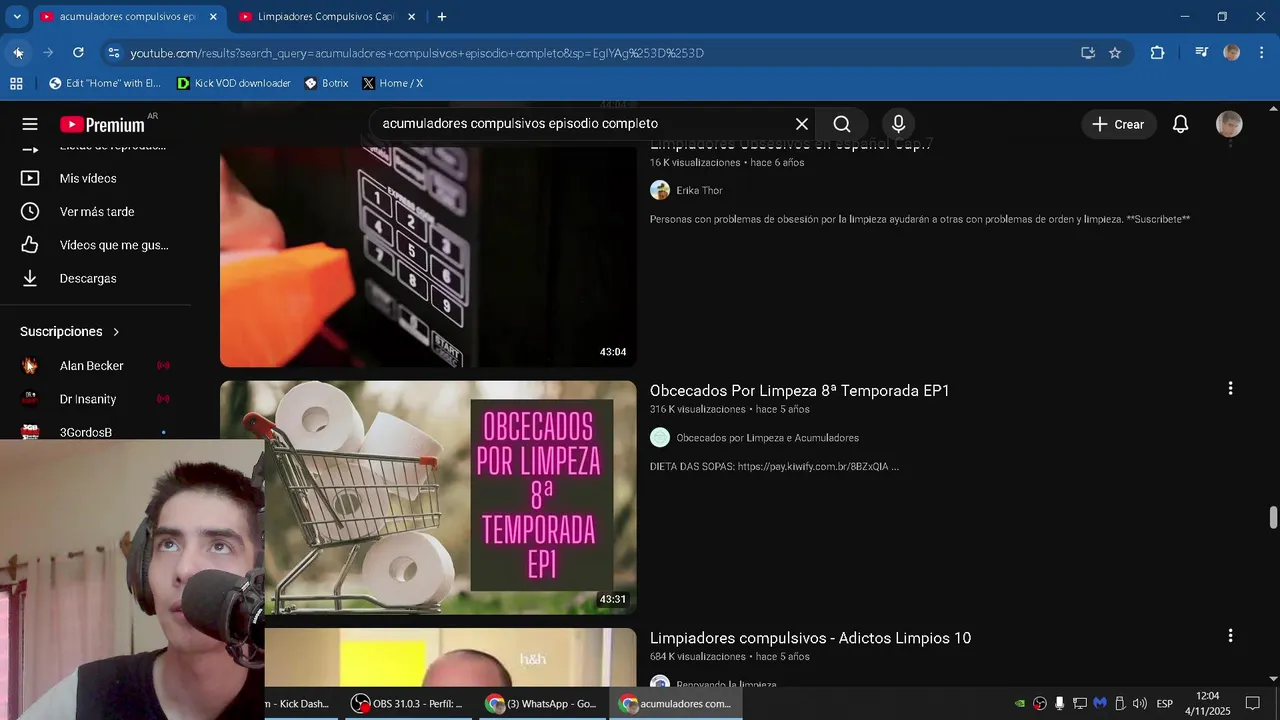
Task: Select acumuladores compulsivos browser tab
Action: coord(126,17)
